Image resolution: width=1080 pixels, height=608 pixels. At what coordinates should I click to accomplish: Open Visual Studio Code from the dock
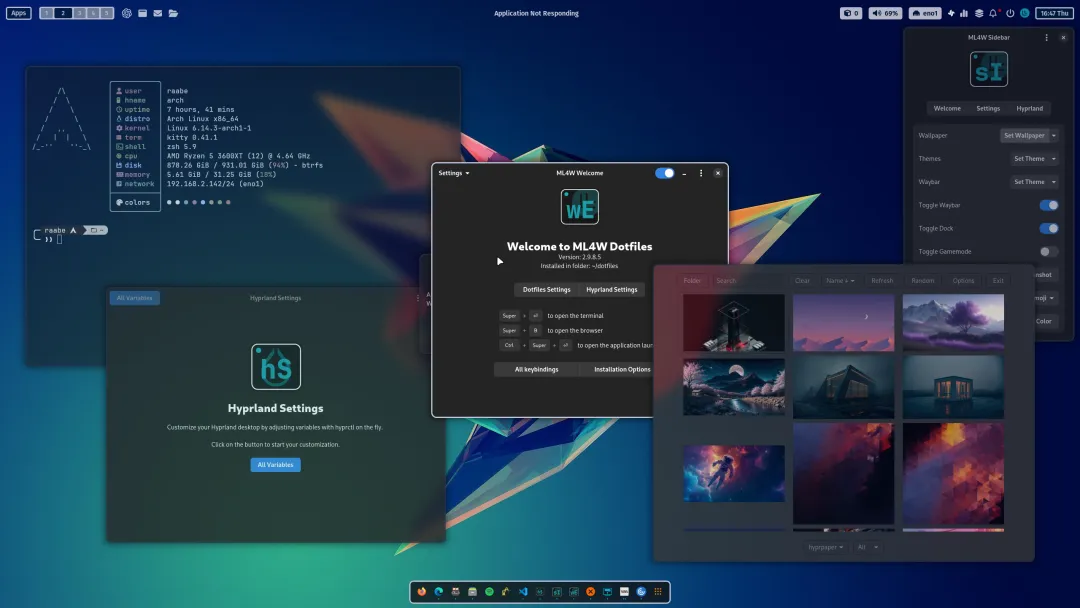click(523, 591)
